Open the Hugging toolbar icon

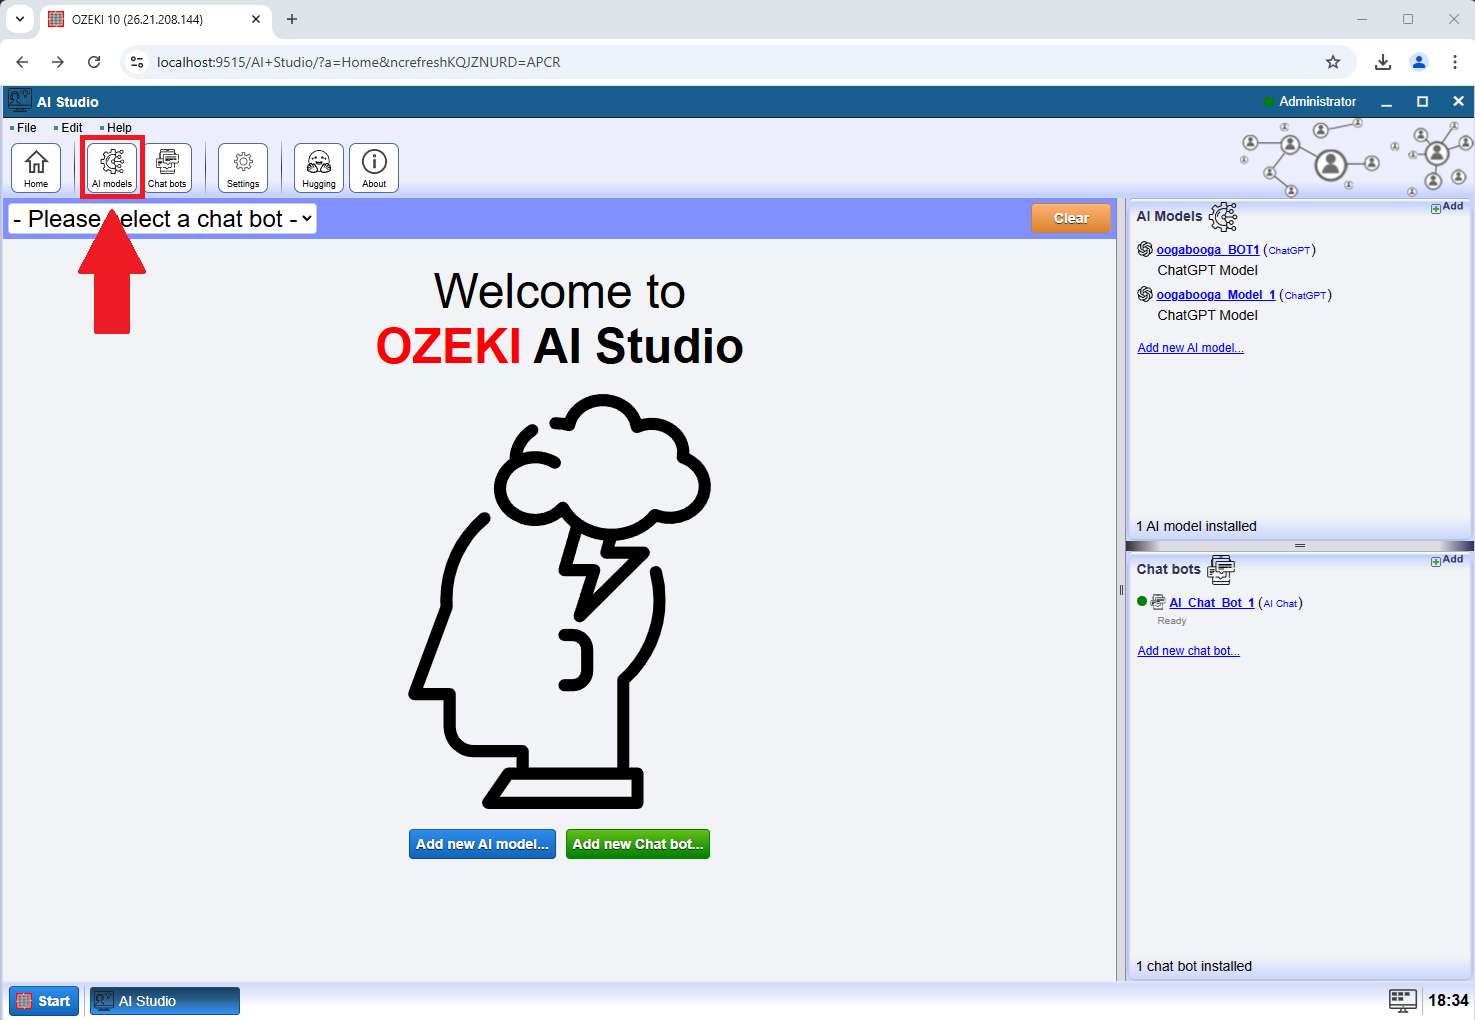(x=319, y=167)
